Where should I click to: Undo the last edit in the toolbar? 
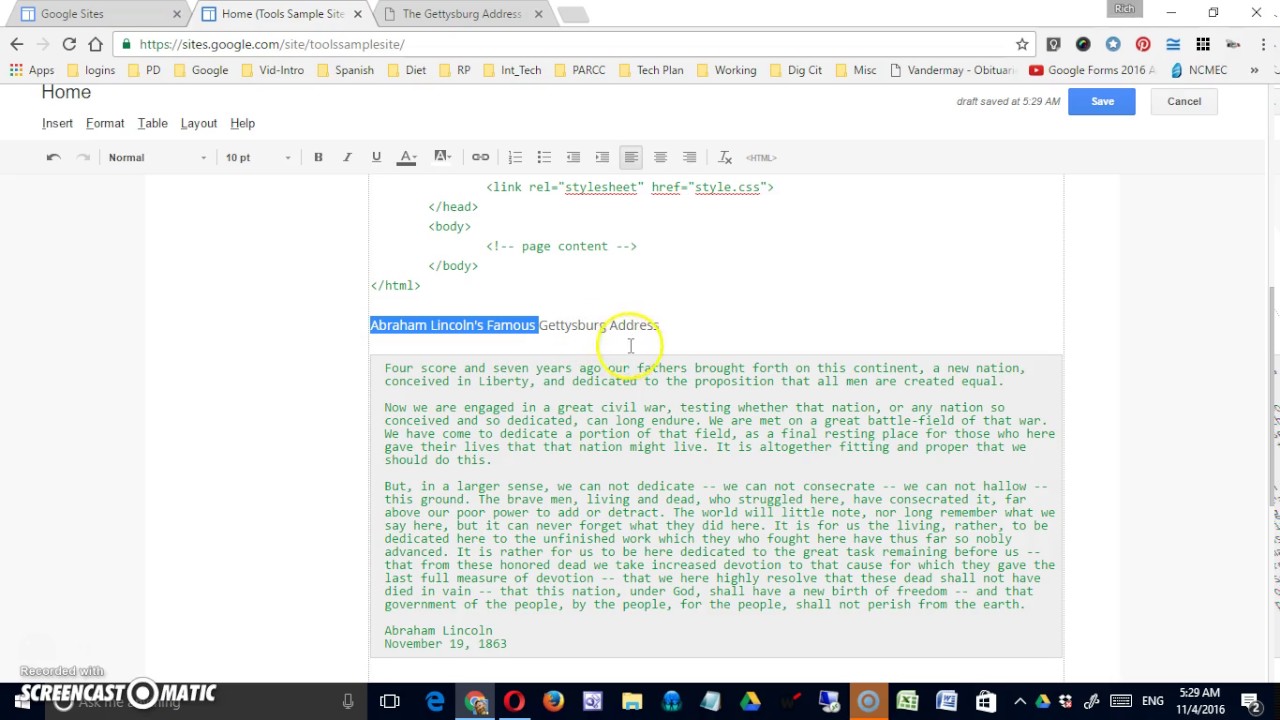54,157
